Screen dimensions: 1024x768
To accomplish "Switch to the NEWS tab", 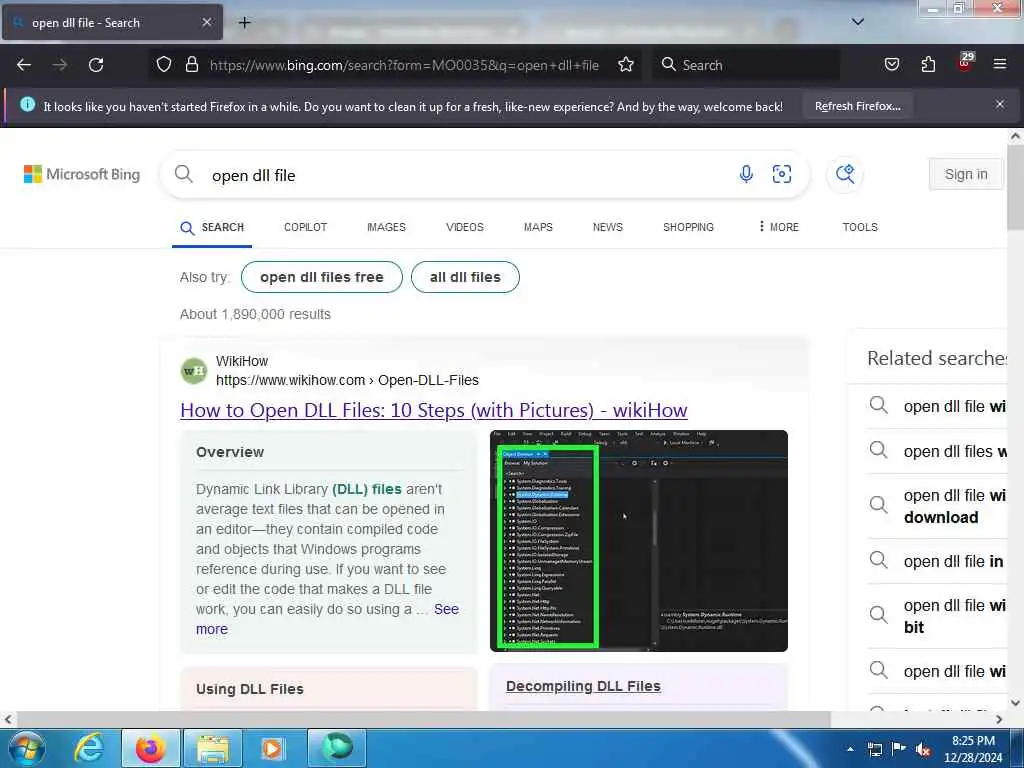I will click(607, 227).
